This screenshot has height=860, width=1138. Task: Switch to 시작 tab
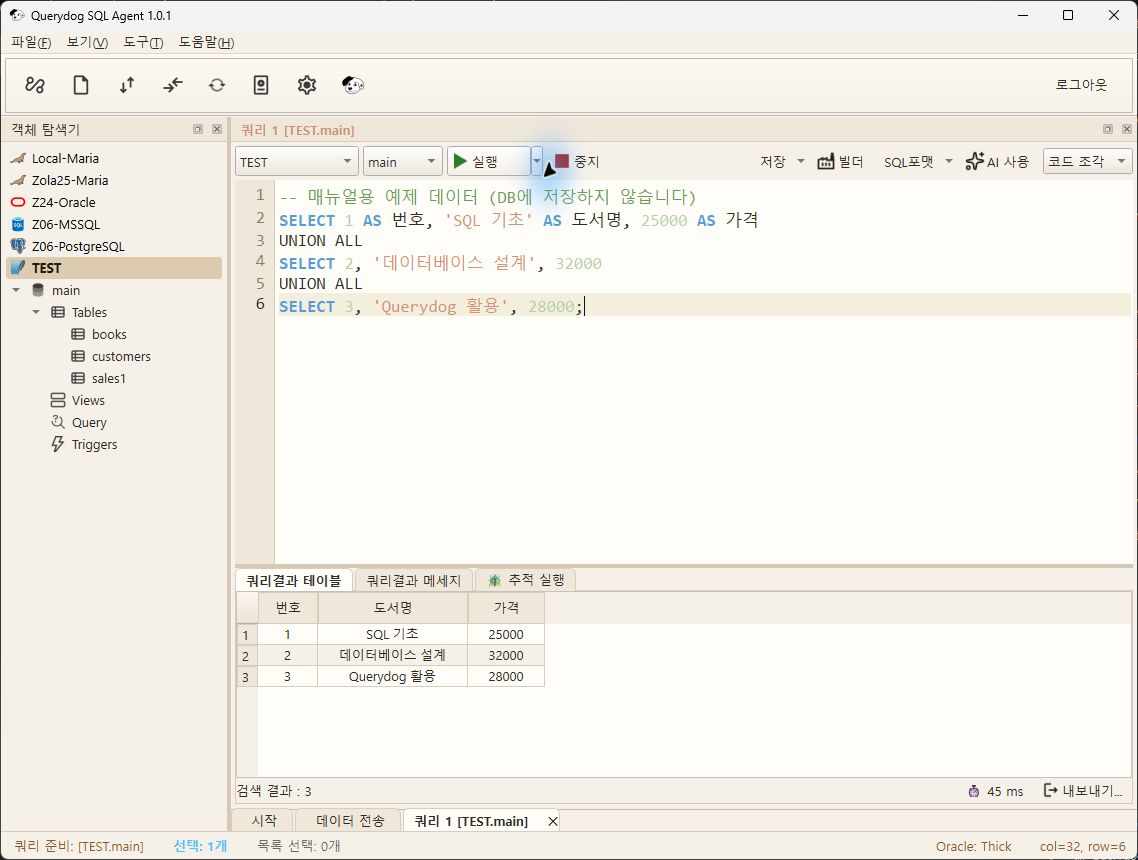pyautogui.click(x=264, y=820)
